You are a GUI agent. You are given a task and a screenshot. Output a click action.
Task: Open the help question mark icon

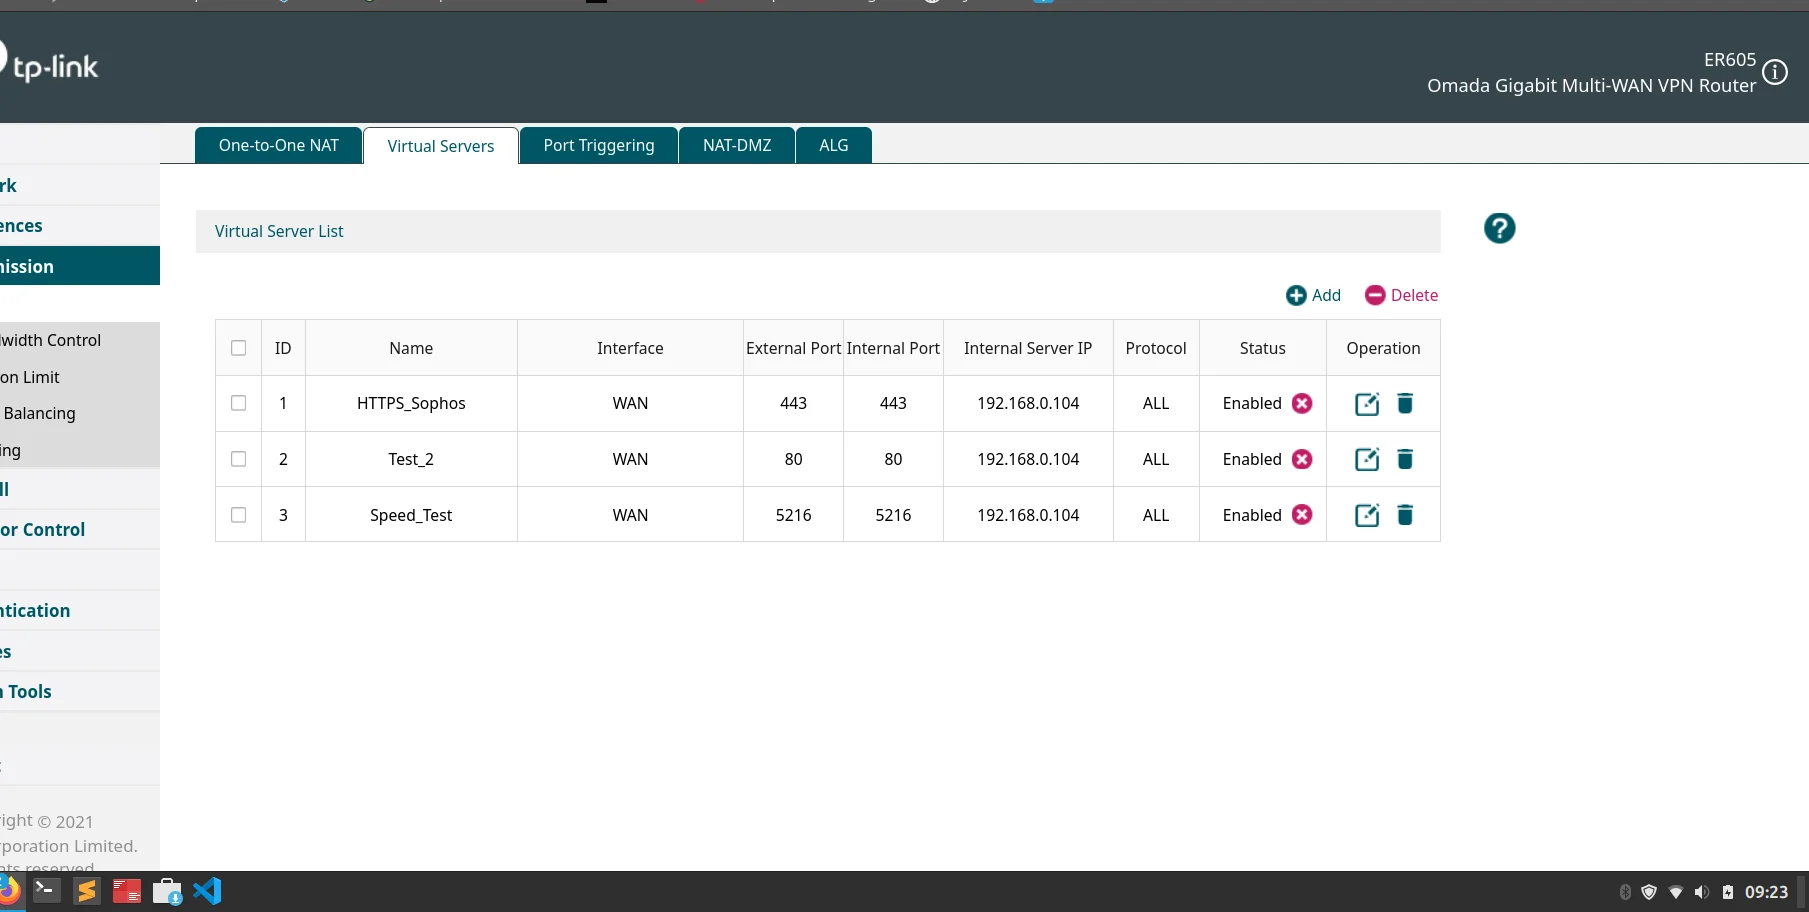pyautogui.click(x=1499, y=228)
